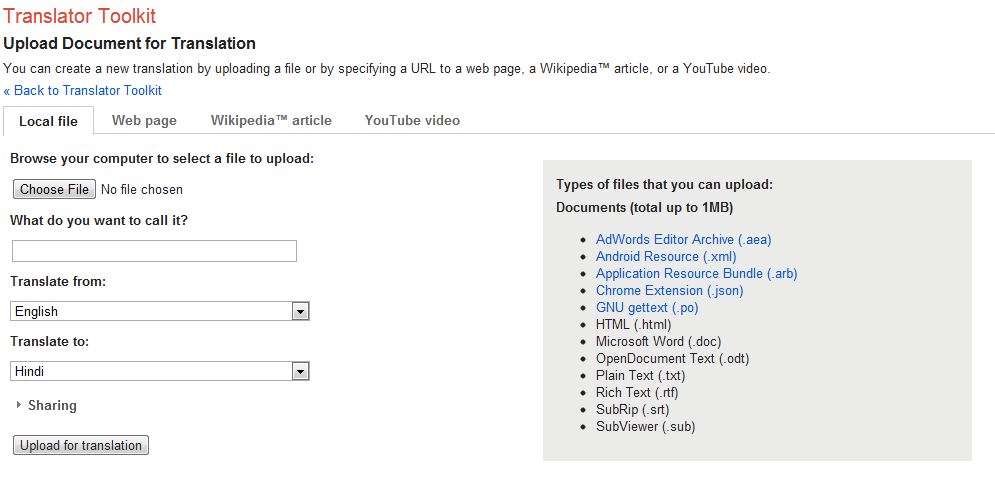Image resolution: width=995 pixels, height=502 pixels.
Task: Click 'Browse your computer to select a file' label
Action: pos(162,159)
